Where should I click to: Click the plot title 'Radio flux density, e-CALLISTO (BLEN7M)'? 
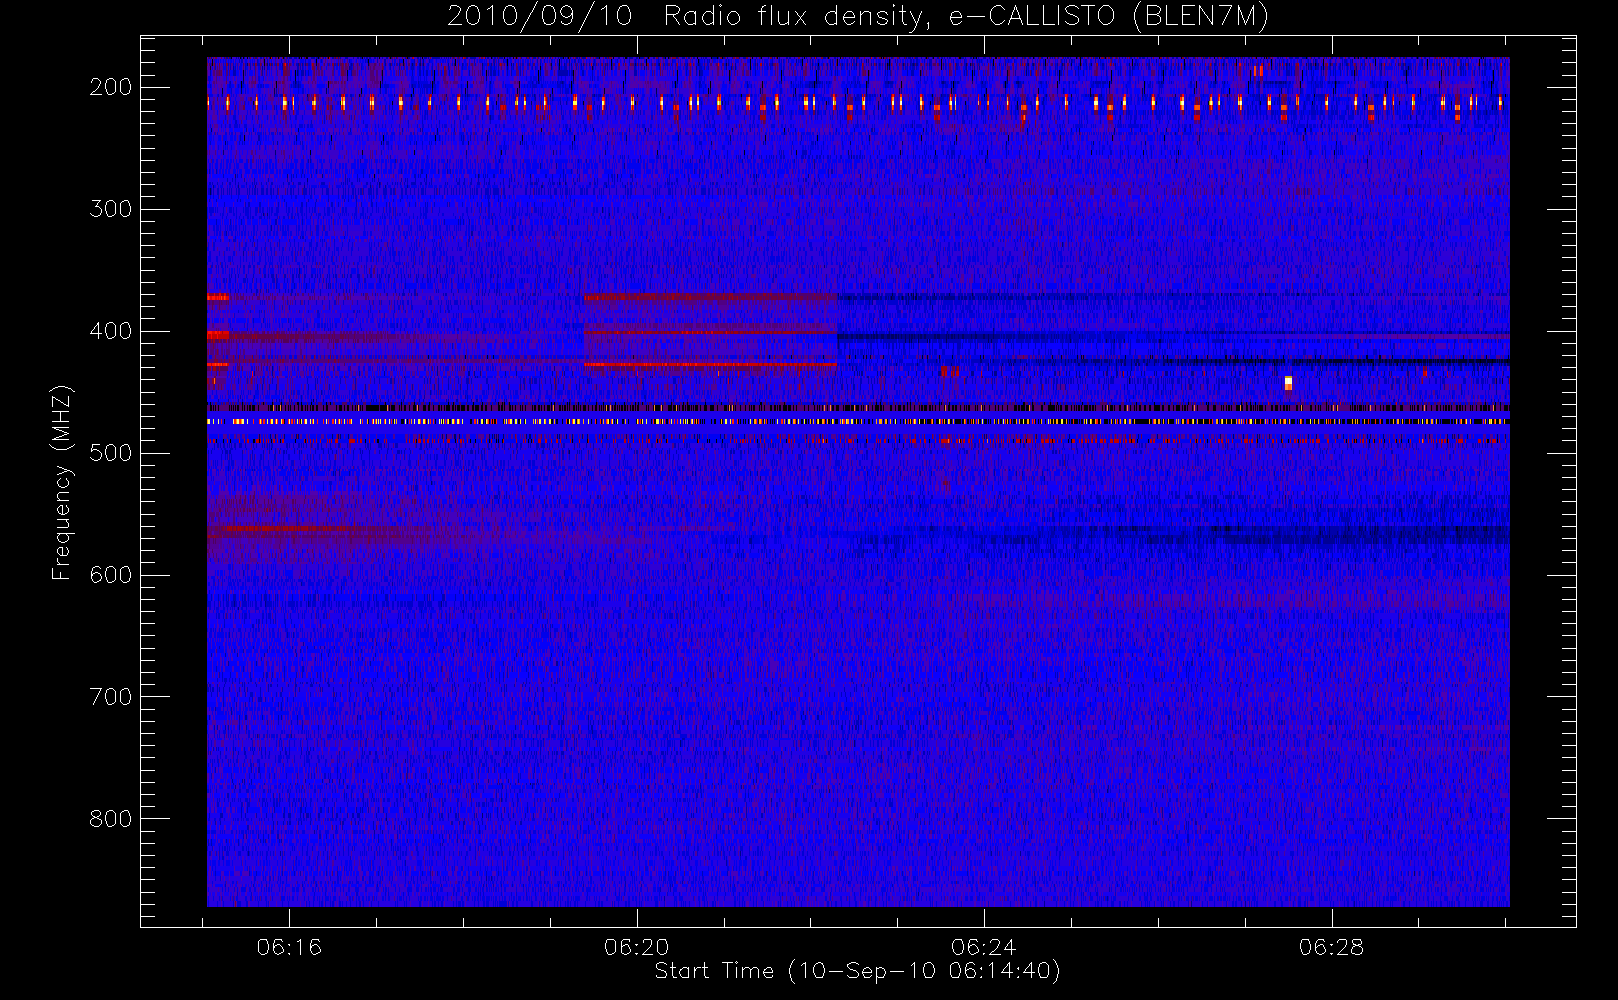tap(966, 17)
